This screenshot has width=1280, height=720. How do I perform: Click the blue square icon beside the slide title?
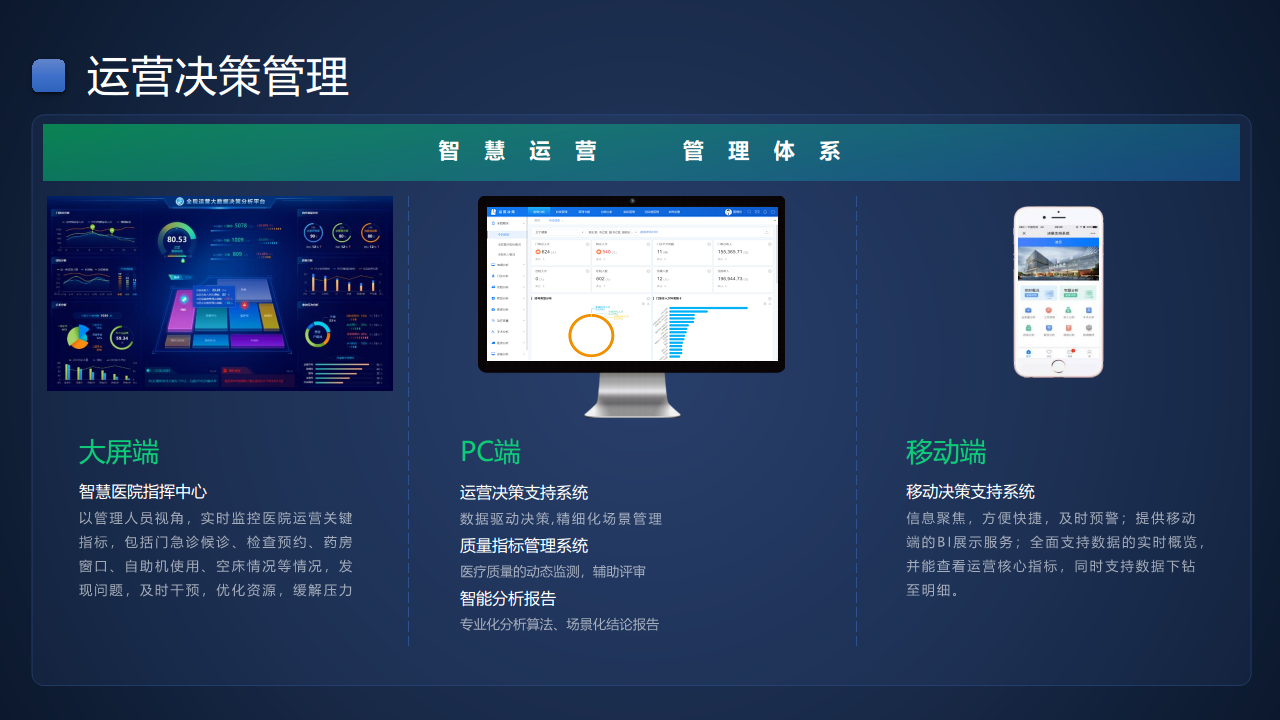(49, 76)
